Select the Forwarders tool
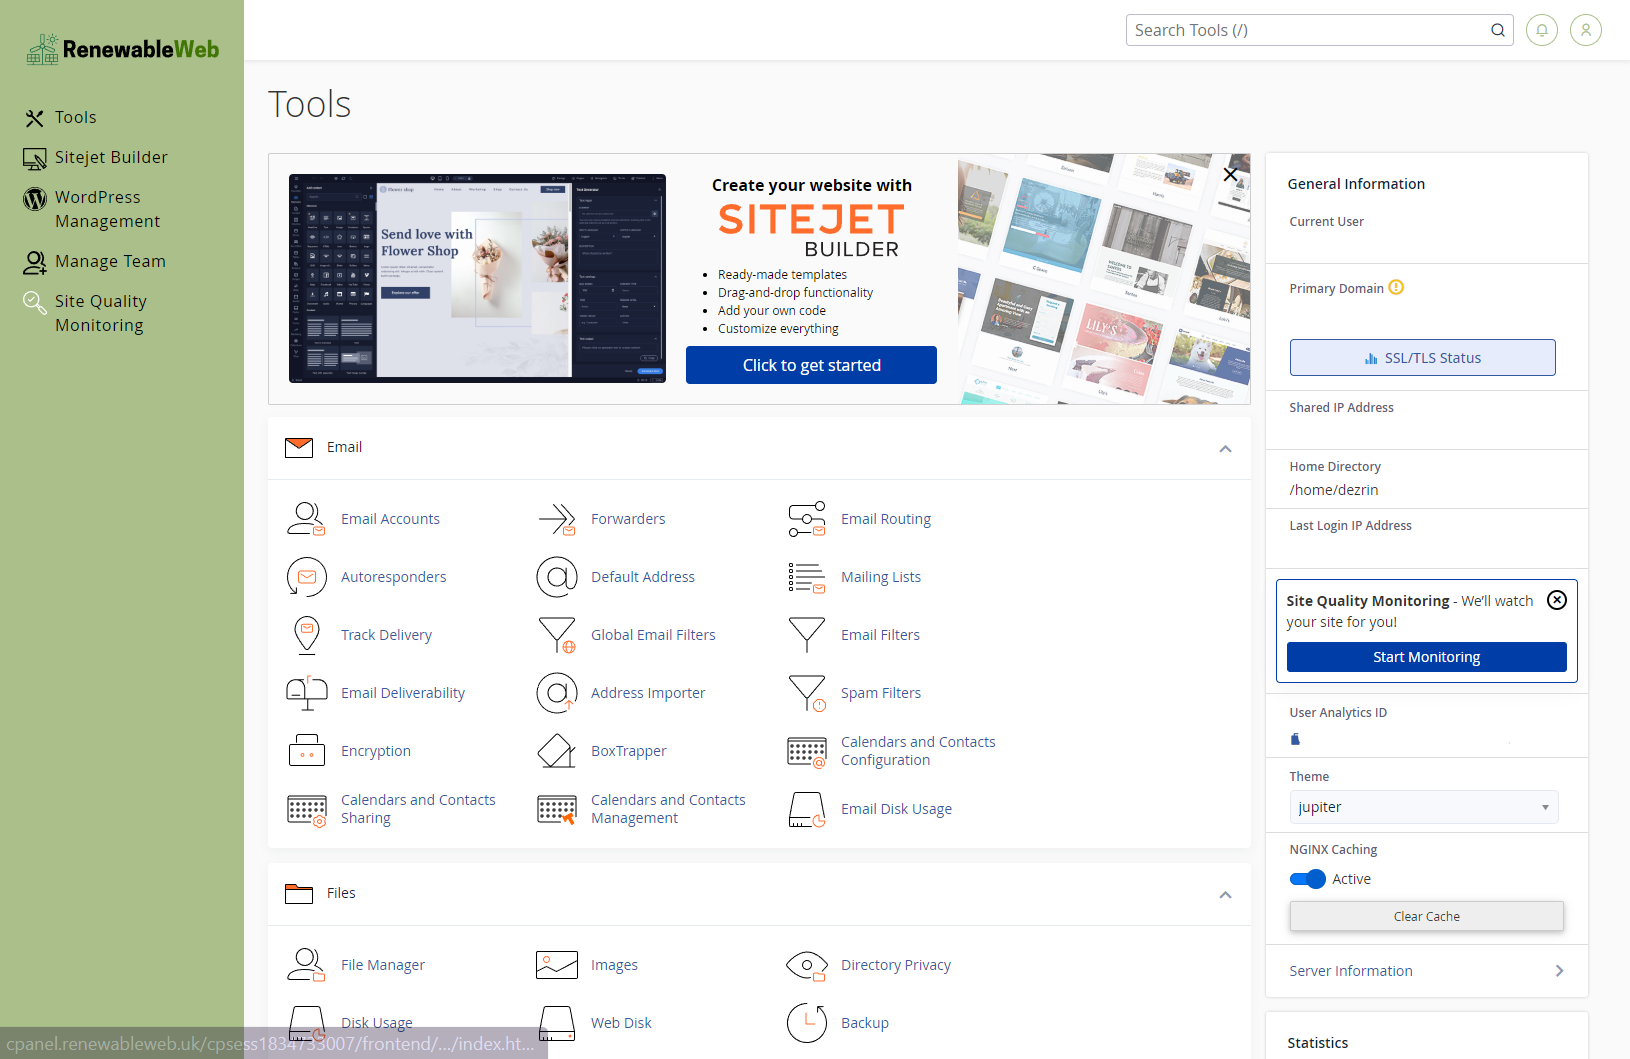The width and height of the screenshot is (1630, 1059). click(628, 518)
